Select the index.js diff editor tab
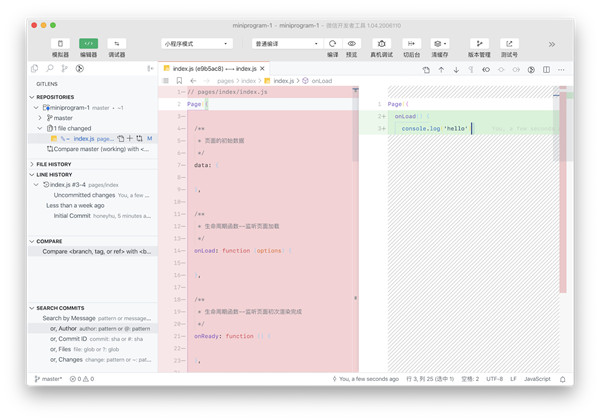 210,69
